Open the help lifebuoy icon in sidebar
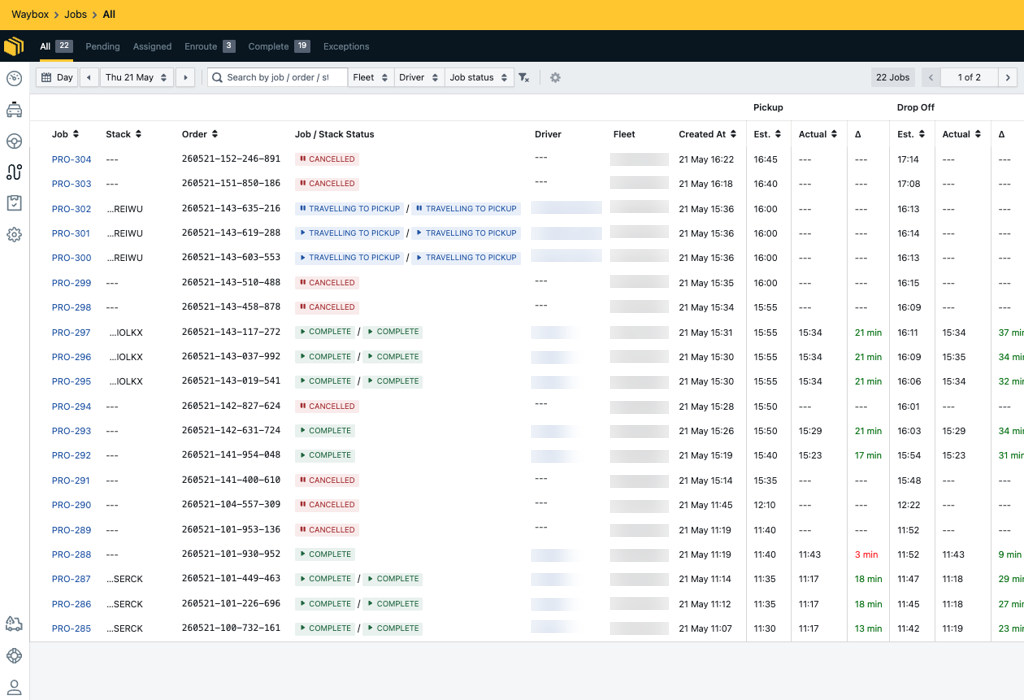The height and width of the screenshot is (700, 1024). (14, 656)
